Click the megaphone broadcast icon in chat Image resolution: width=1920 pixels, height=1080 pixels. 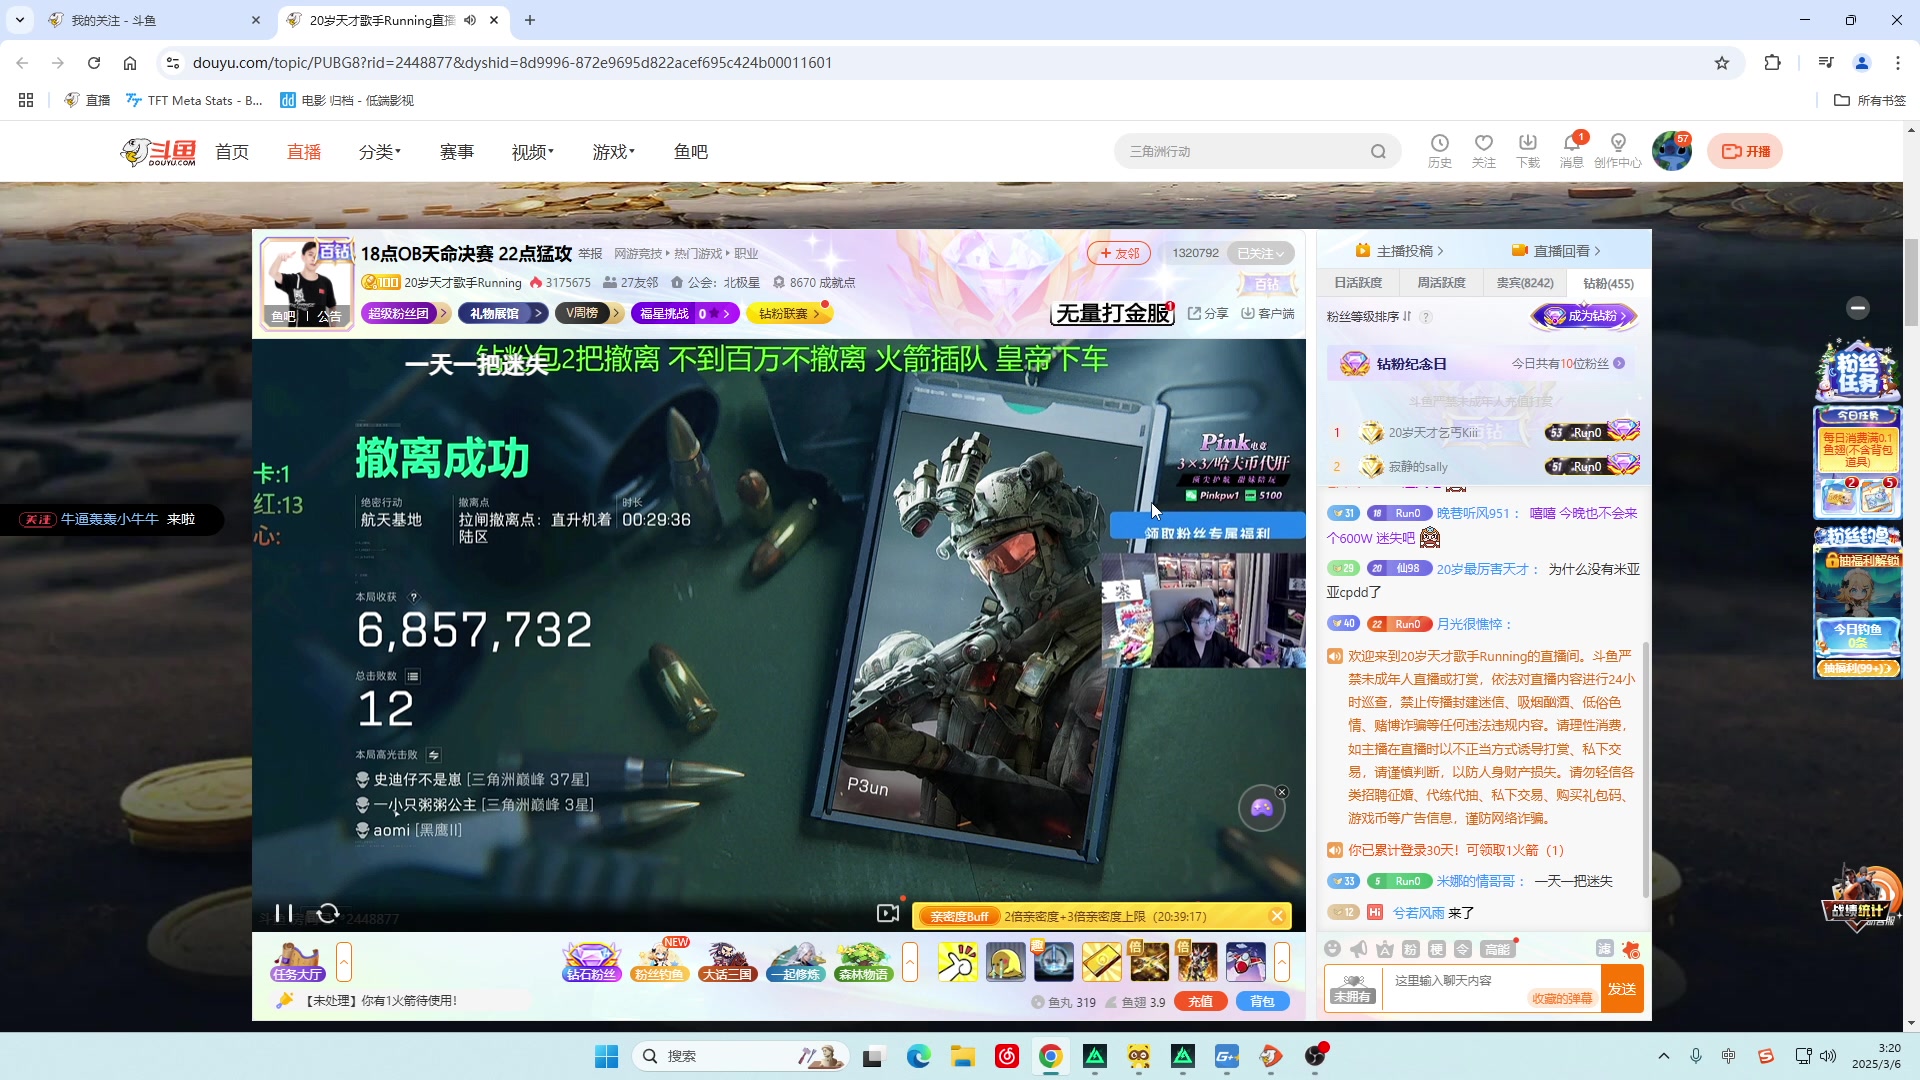(x=1358, y=949)
